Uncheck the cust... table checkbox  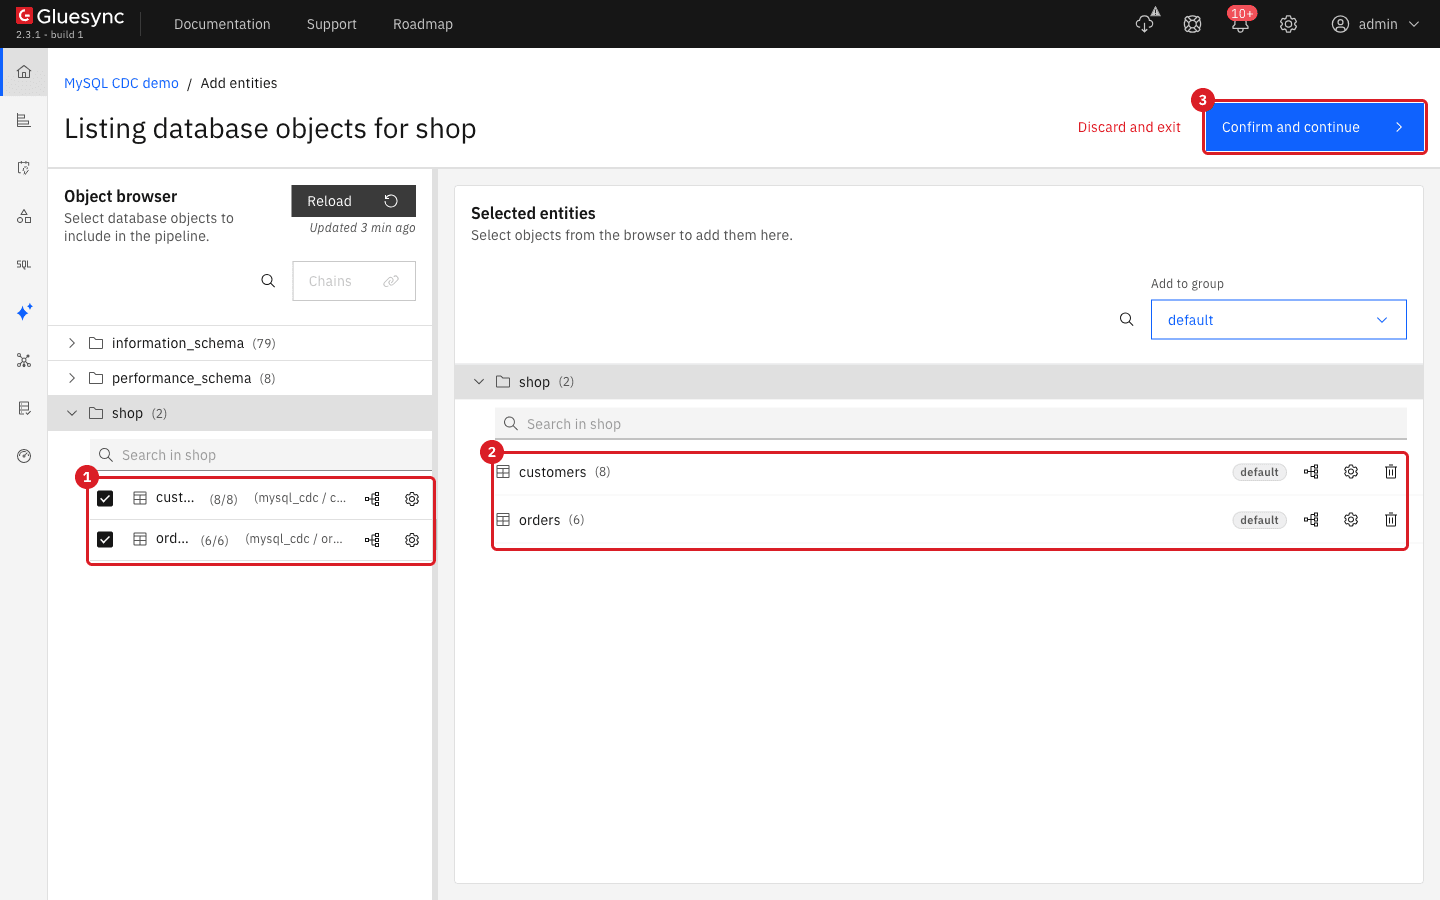coord(105,499)
